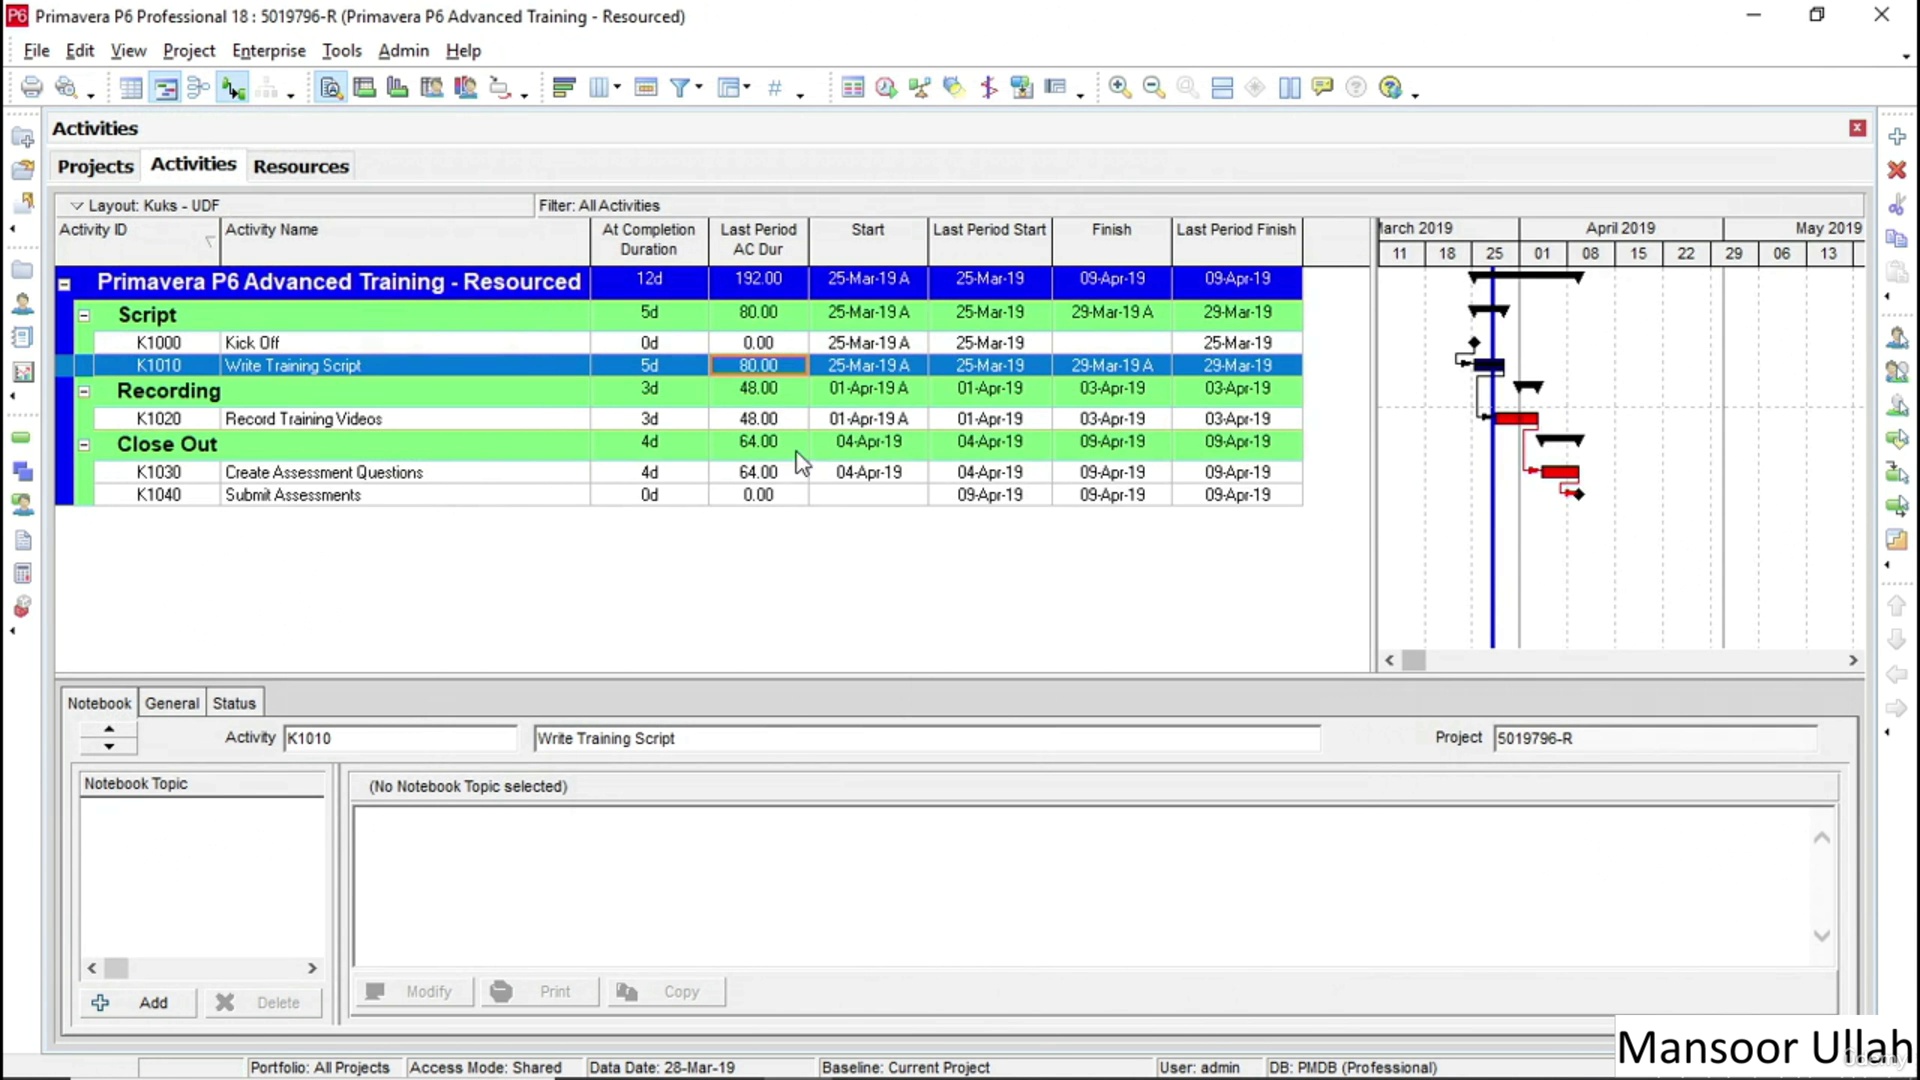Expand the Filter dropdown arrow
Image resolution: width=1920 pixels, height=1080 pixels.
point(699,88)
